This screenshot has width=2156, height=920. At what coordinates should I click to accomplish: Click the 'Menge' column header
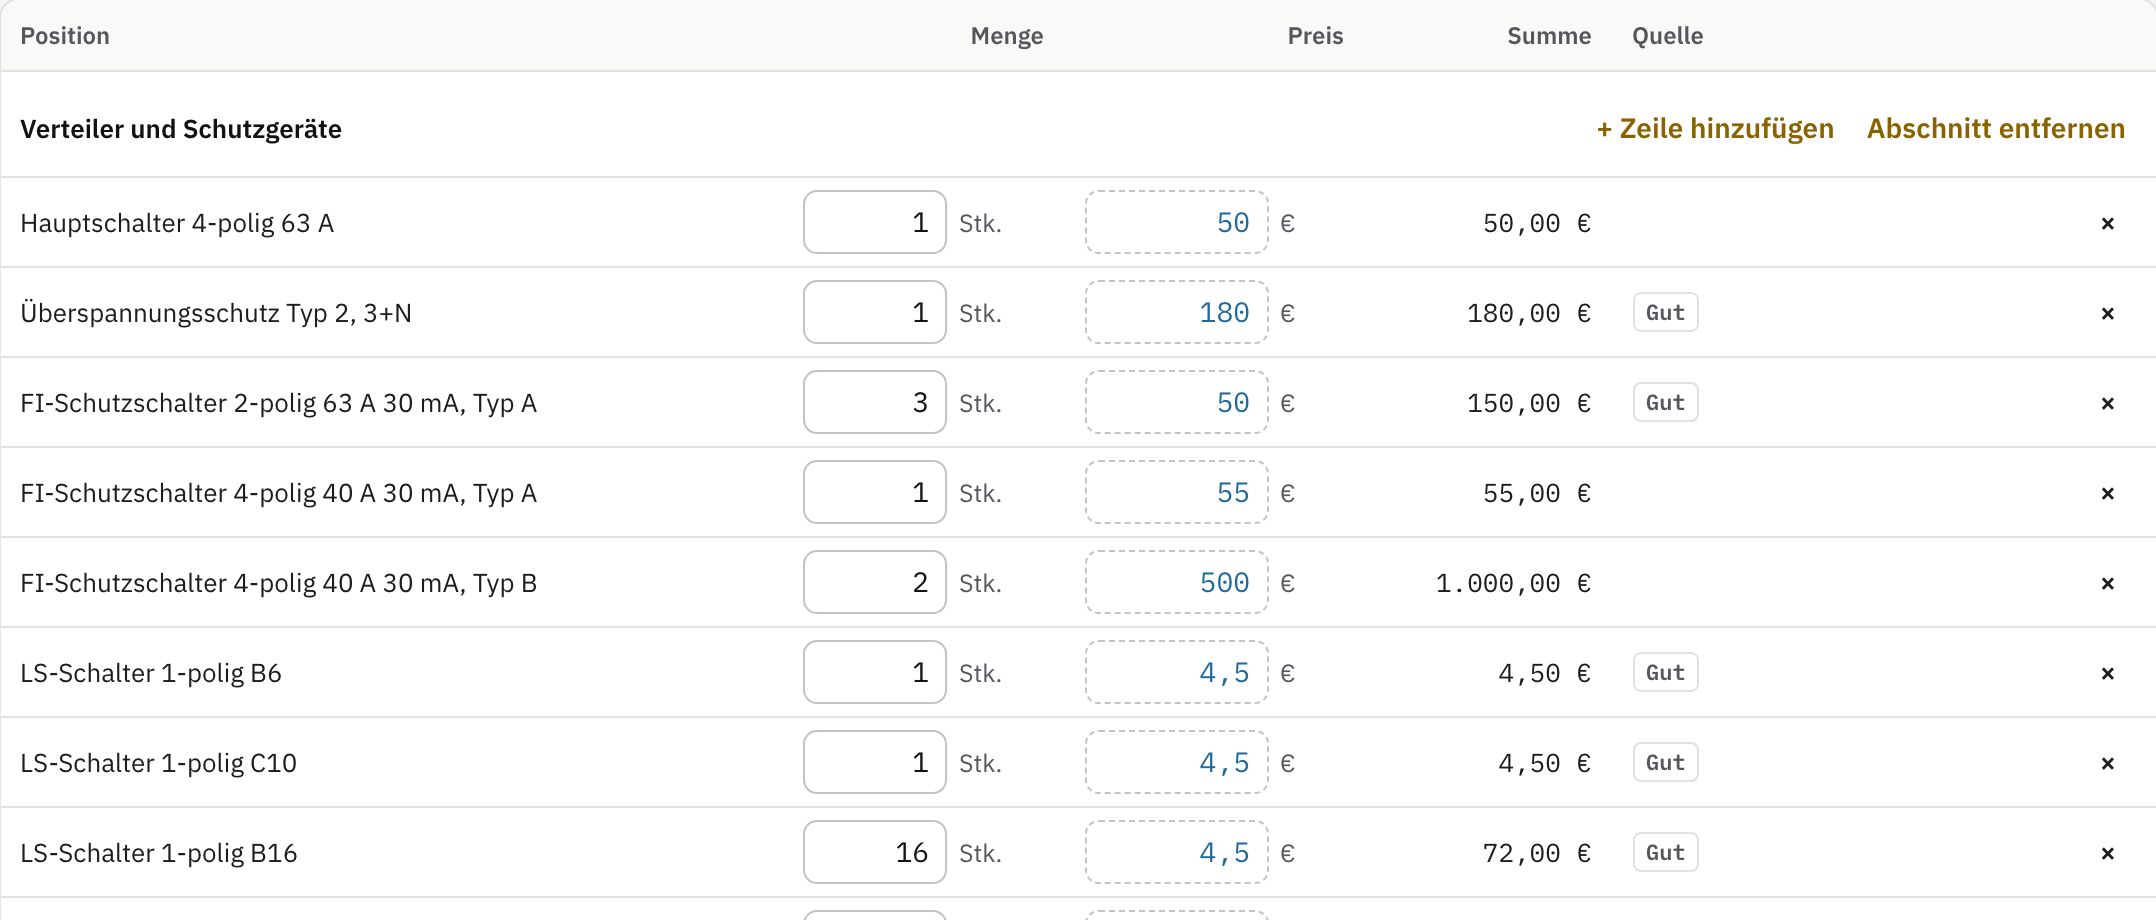1007,36
